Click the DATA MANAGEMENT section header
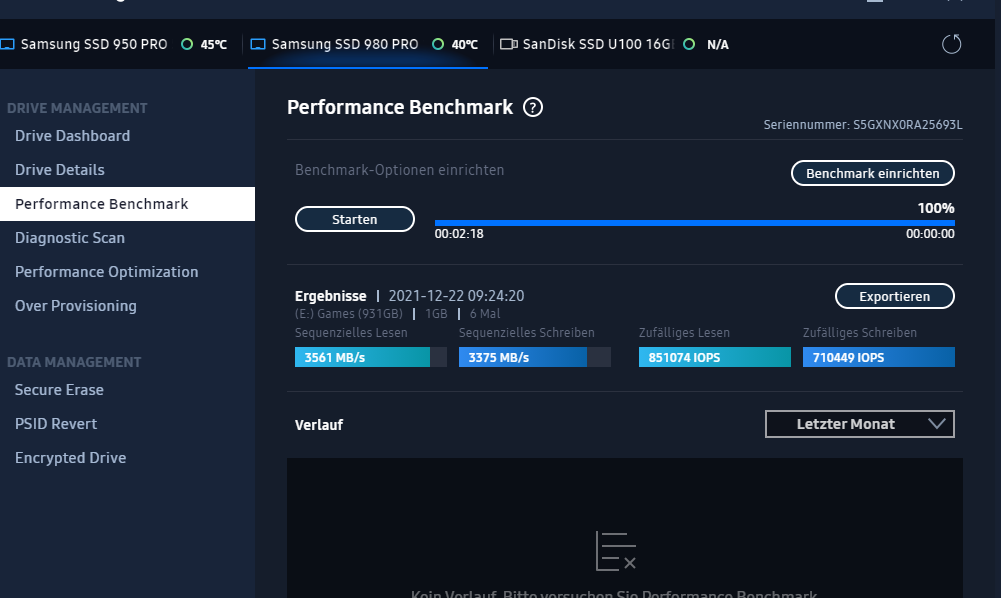1001x598 pixels. (x=74, y=363)
